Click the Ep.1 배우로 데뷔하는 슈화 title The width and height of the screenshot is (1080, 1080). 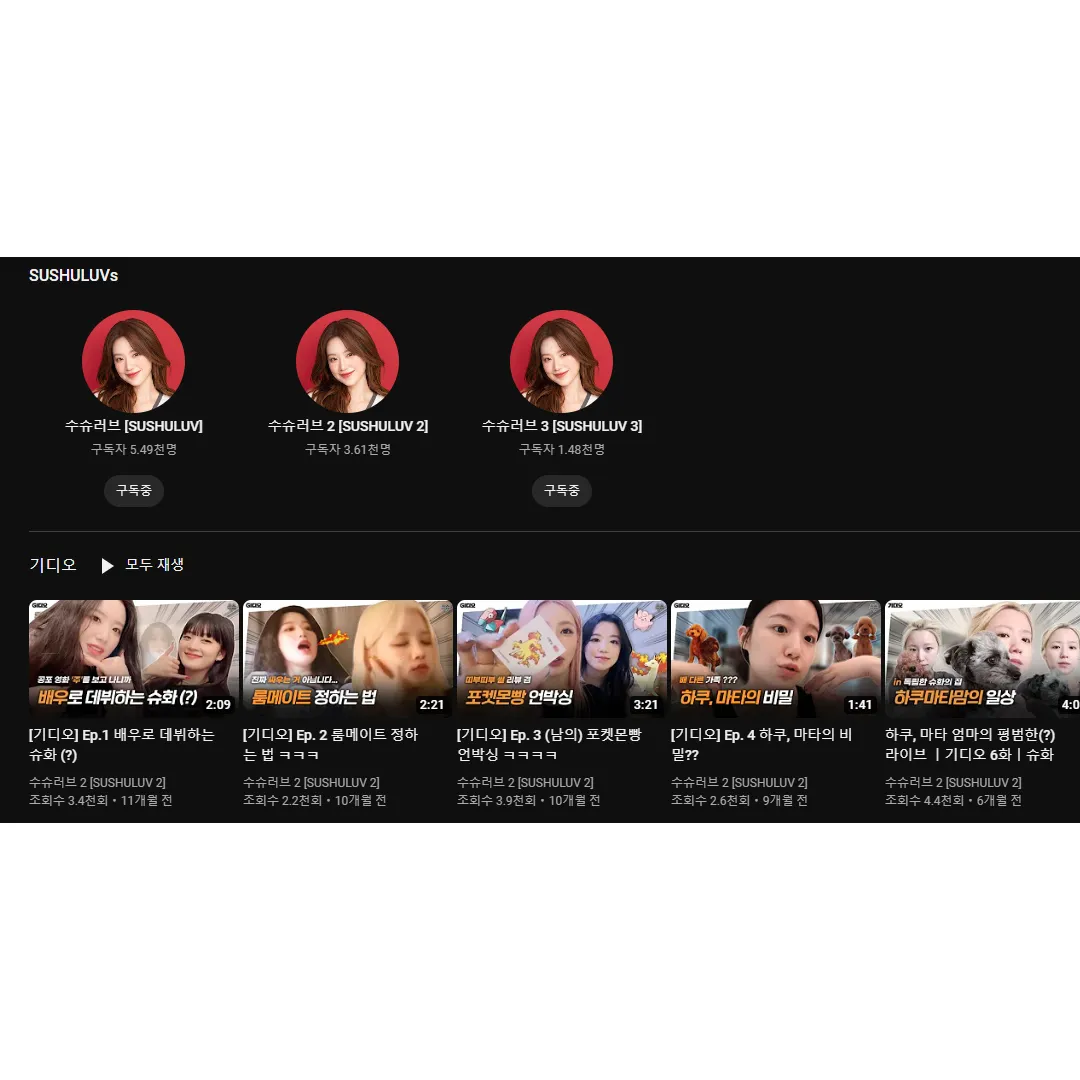pyautogui.click(x=122, y=744)
